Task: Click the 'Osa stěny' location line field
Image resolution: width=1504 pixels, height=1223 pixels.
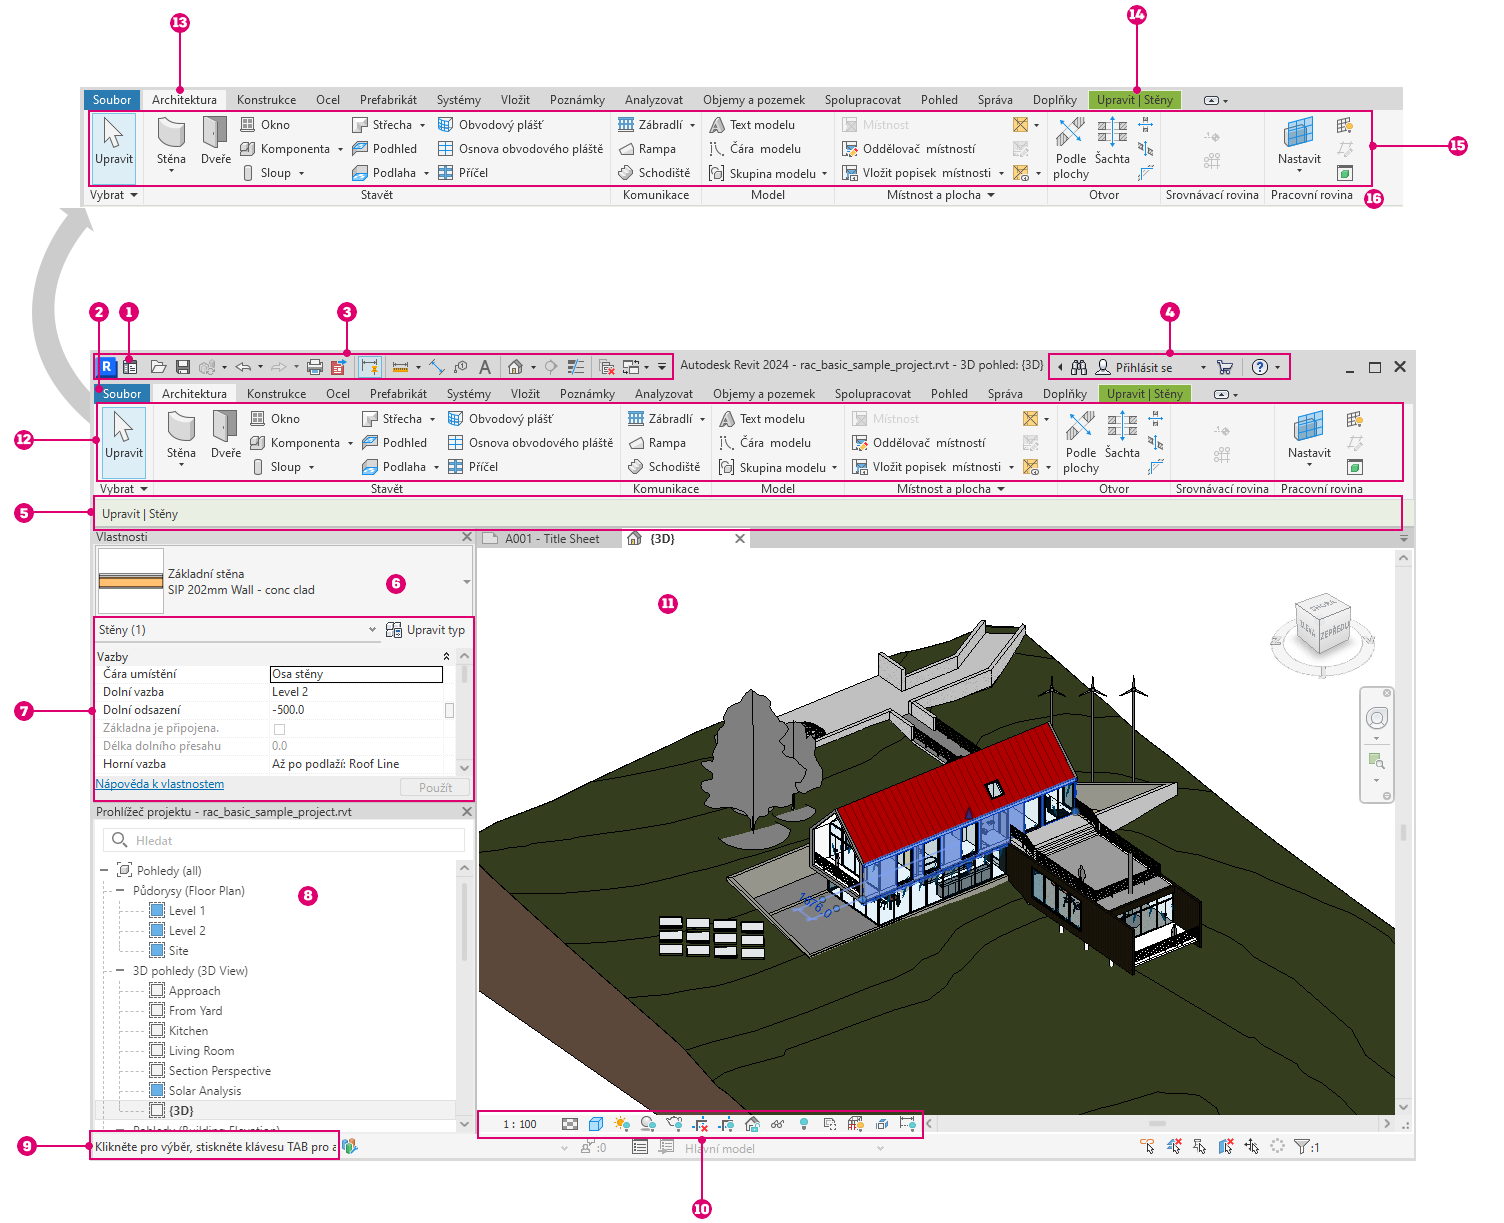Action: point(356,674)
